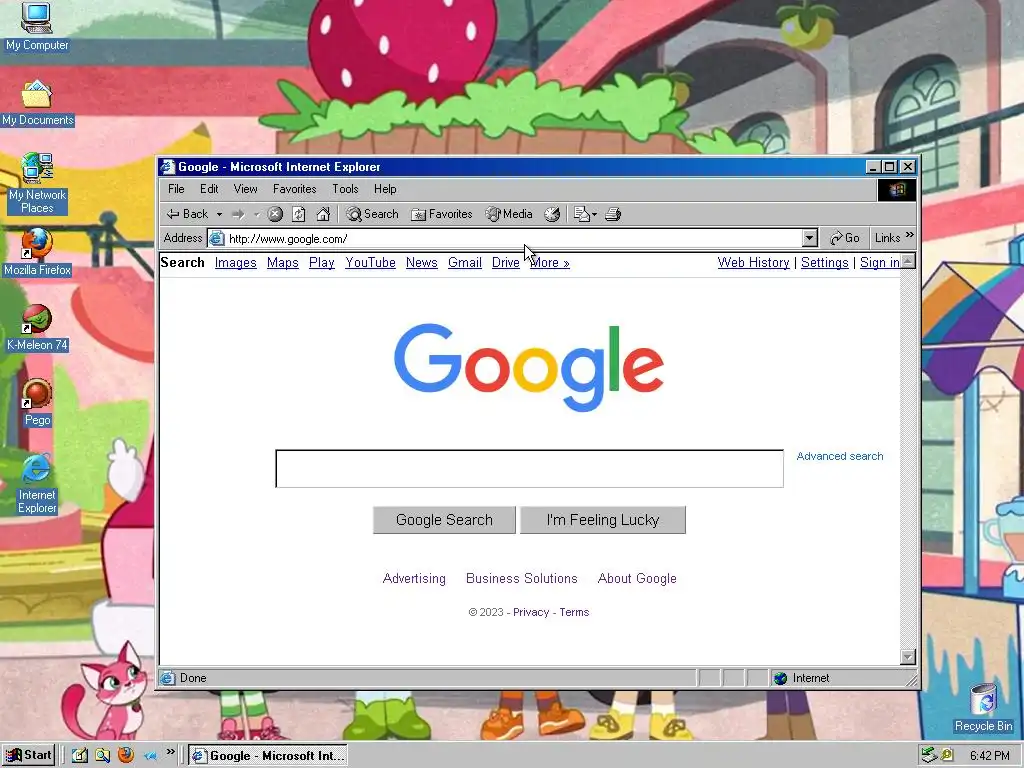
Task: Expand the Address bar dropdown list
Action: (810, 238)
